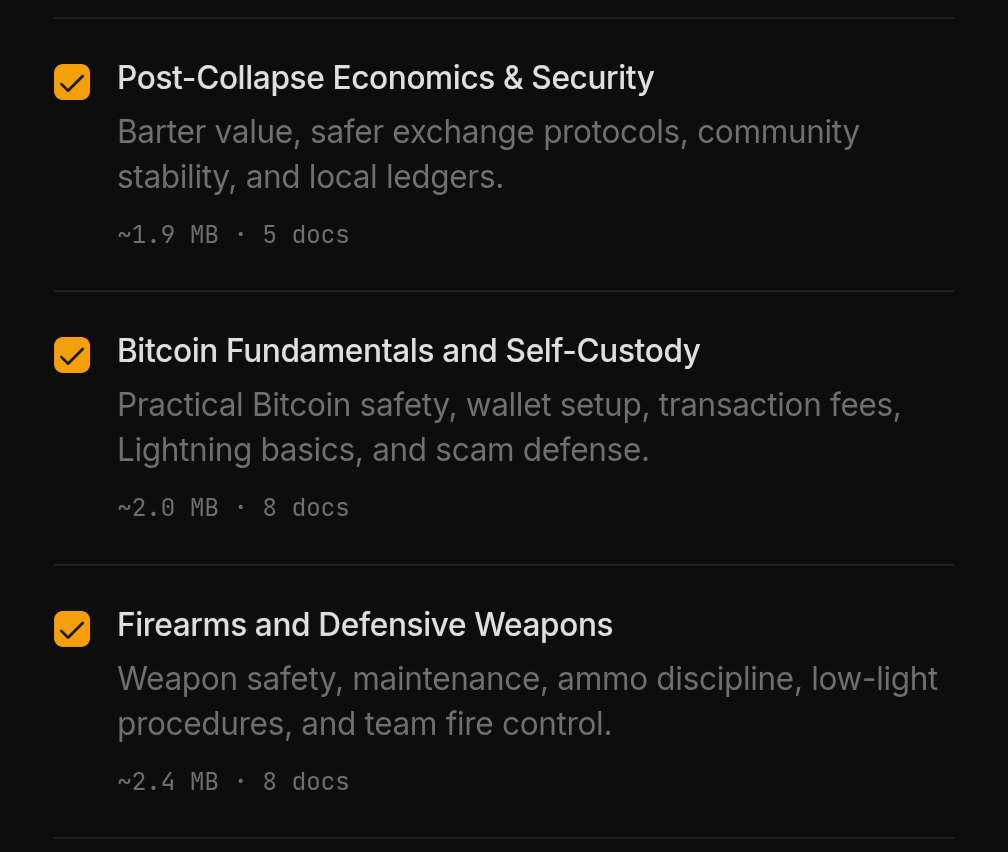Click the 'procedures, and team fire control' line

364,724
